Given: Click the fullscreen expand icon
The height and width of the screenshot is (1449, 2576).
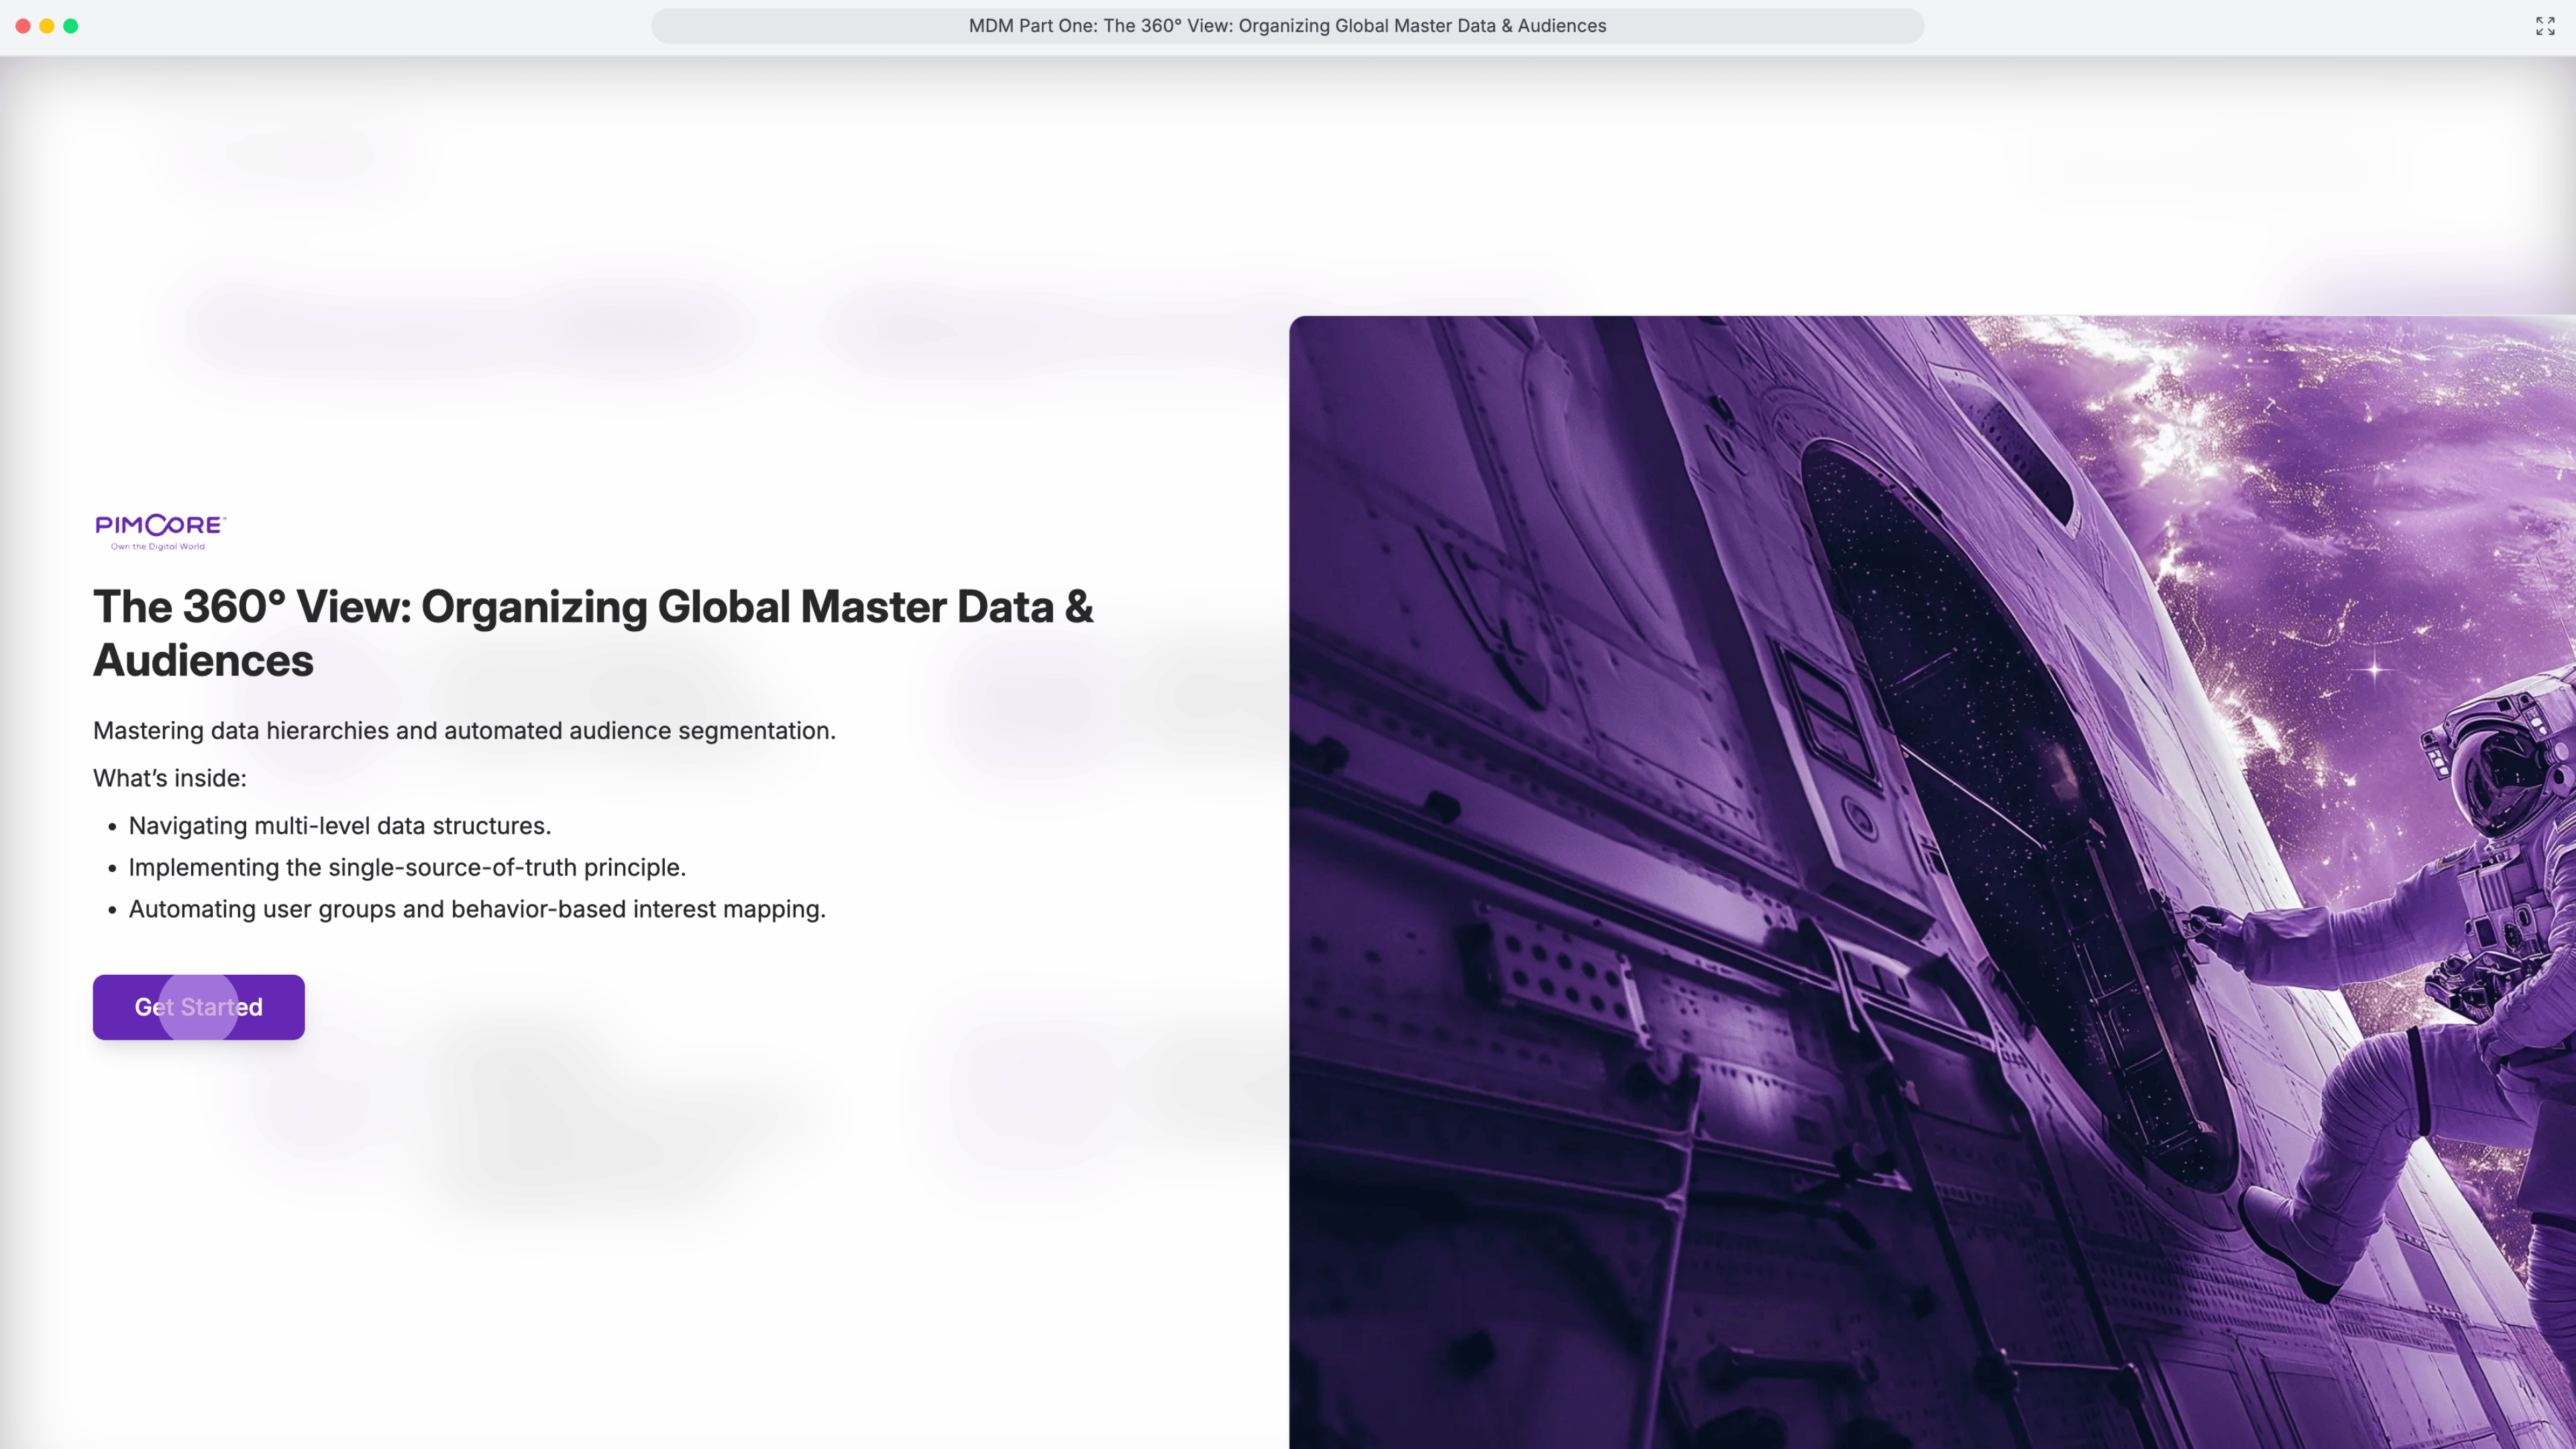Looking at the screenshot, I should coord(2545,26).
